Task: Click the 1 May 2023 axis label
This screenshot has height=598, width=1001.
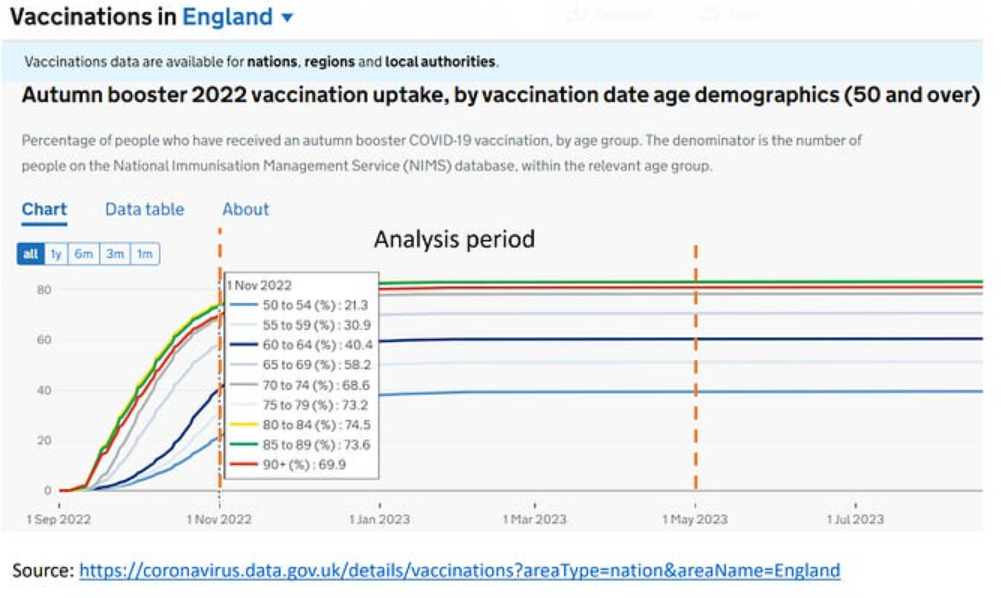Action: coord(696,519)
